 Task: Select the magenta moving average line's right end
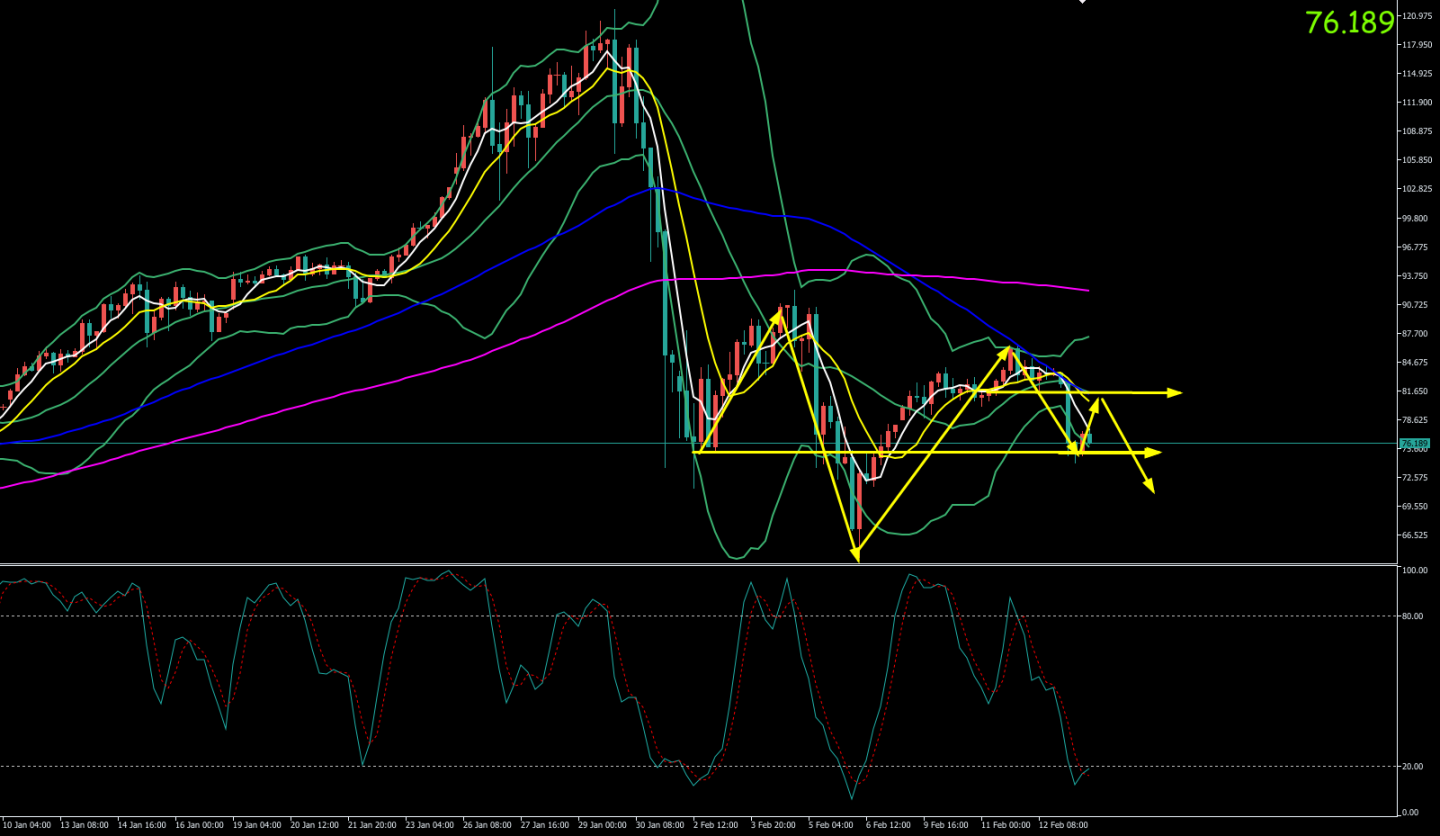(x=1087, y=290)
